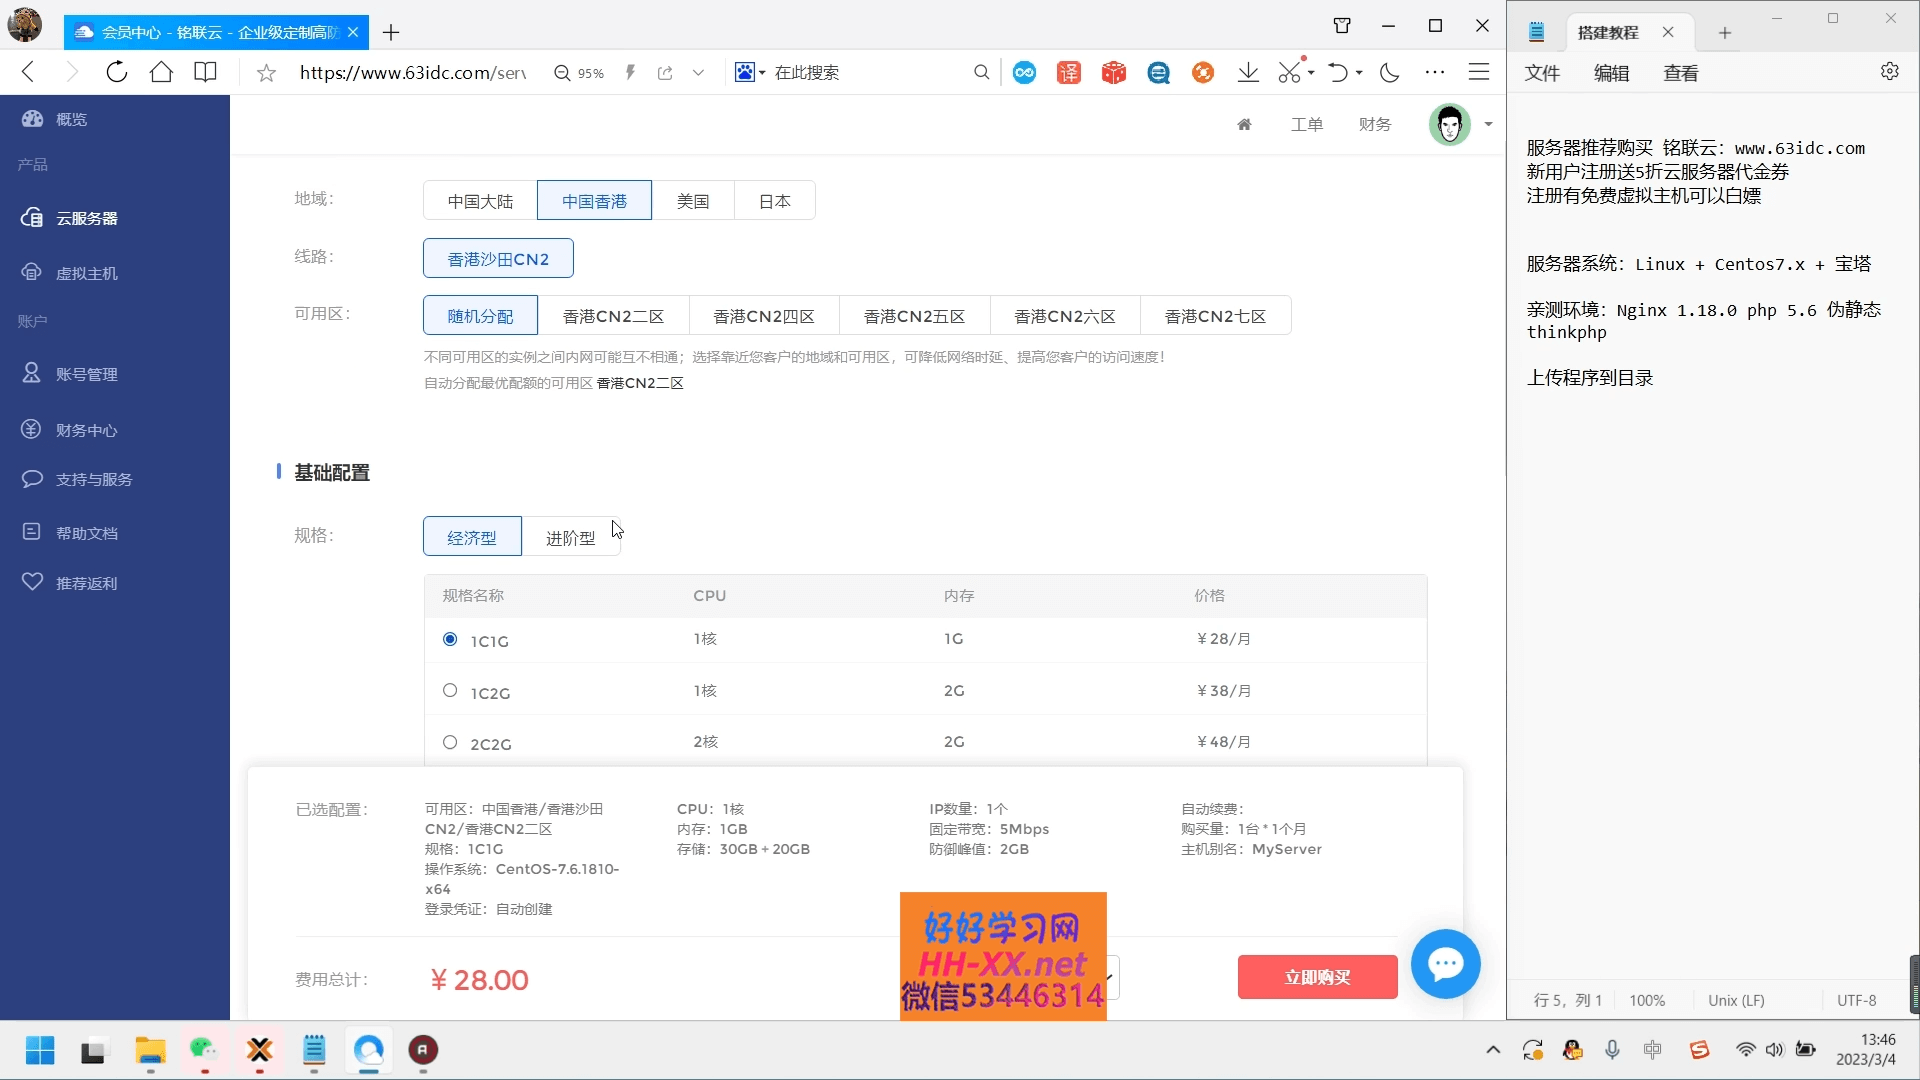1920x1080 pixels.
Task: Select 香港CN2七区 availability zone
Action: click(1215, 316)
